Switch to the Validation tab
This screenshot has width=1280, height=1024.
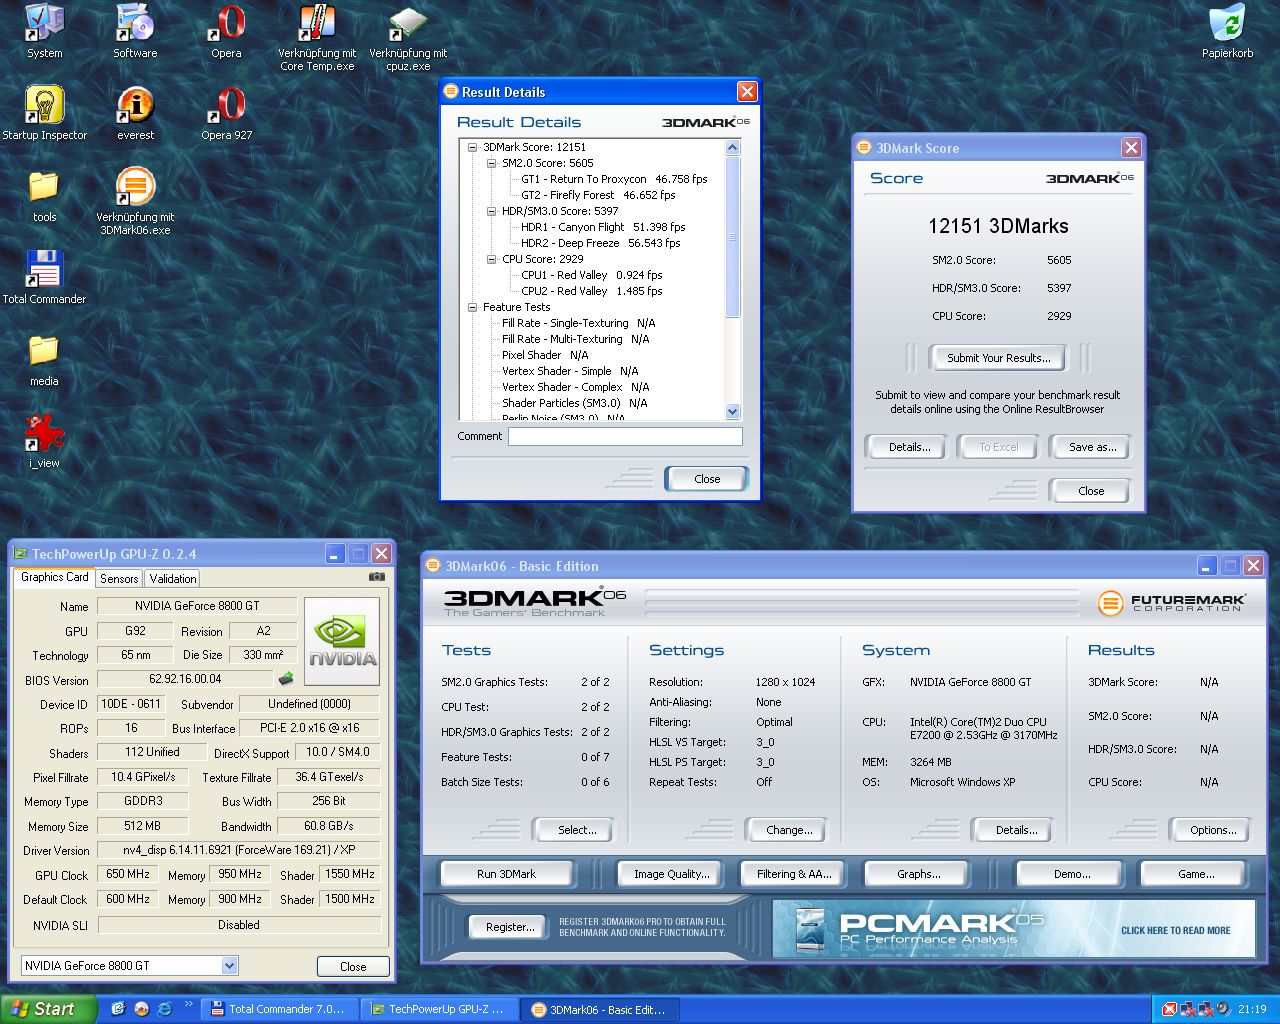pyautogui.click(x=173, y=578)
